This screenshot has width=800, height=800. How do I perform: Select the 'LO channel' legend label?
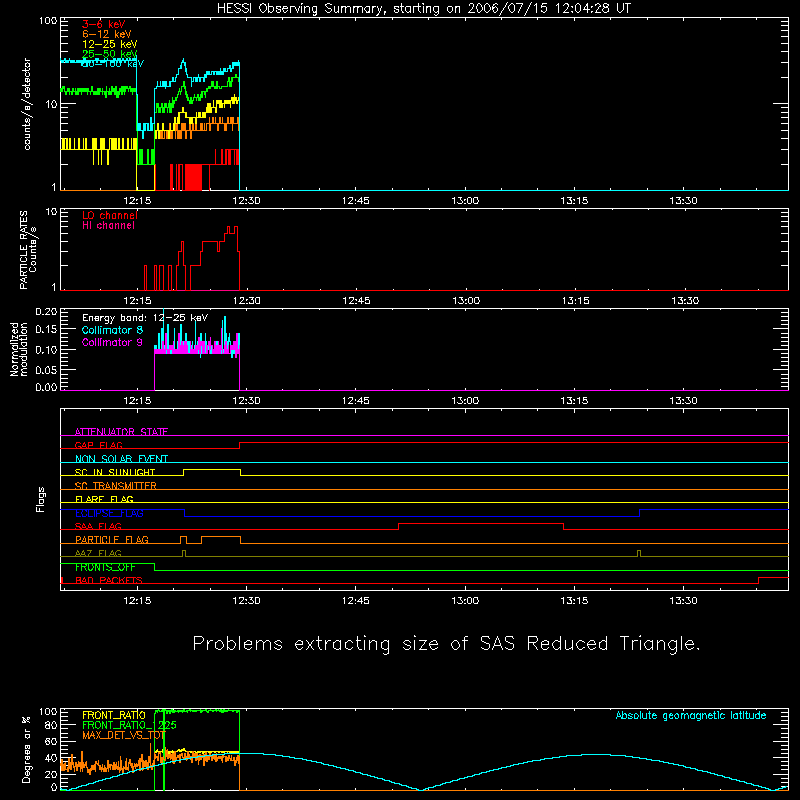110,215
